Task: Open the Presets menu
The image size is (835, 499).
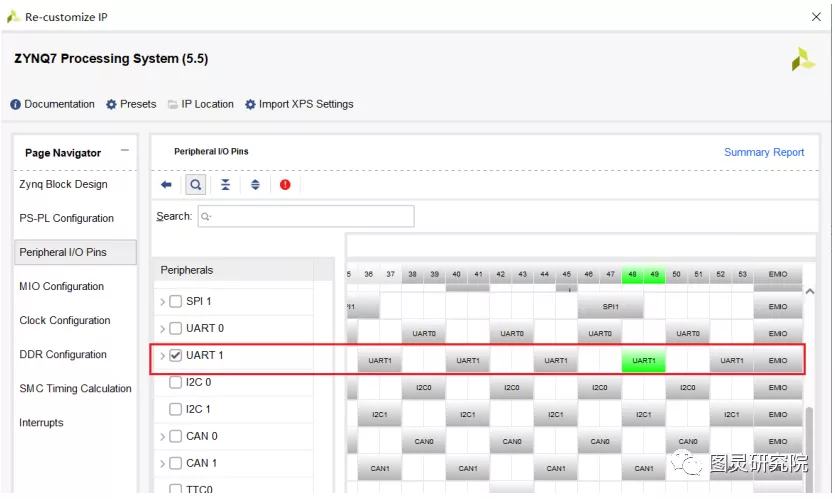Action: [138, 104]
